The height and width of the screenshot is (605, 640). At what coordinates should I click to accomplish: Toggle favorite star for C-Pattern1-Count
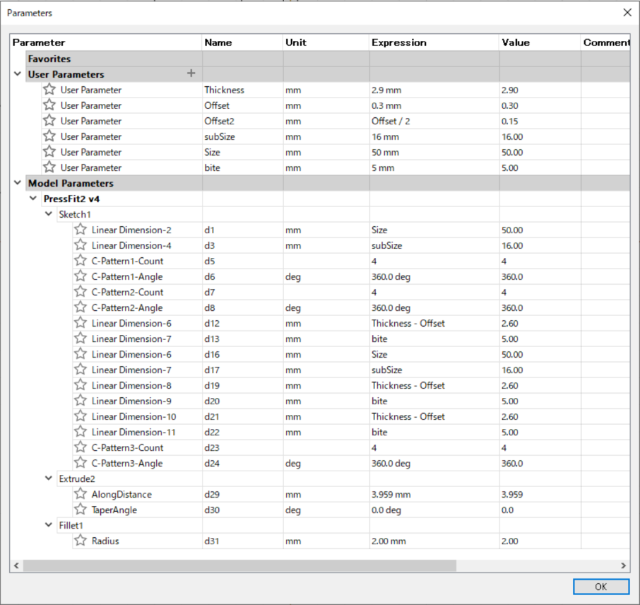pyautogui.click(x=80, y=260)
